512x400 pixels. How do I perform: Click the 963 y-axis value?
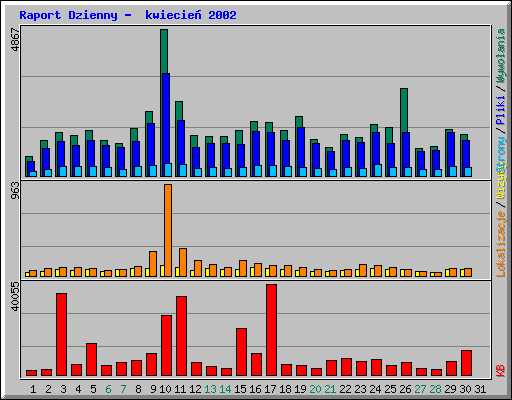(x=15, y=190)
